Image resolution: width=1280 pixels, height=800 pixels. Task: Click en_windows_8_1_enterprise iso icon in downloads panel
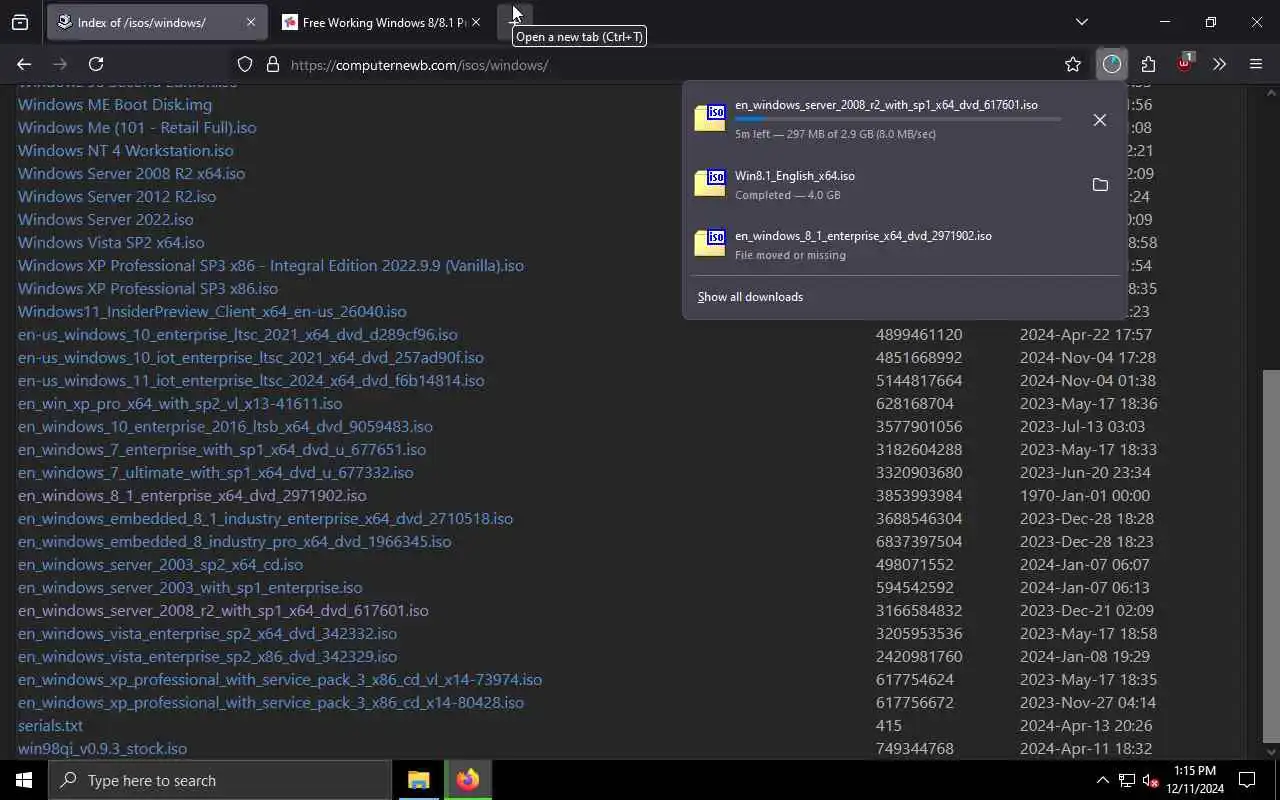click(710, 243)
